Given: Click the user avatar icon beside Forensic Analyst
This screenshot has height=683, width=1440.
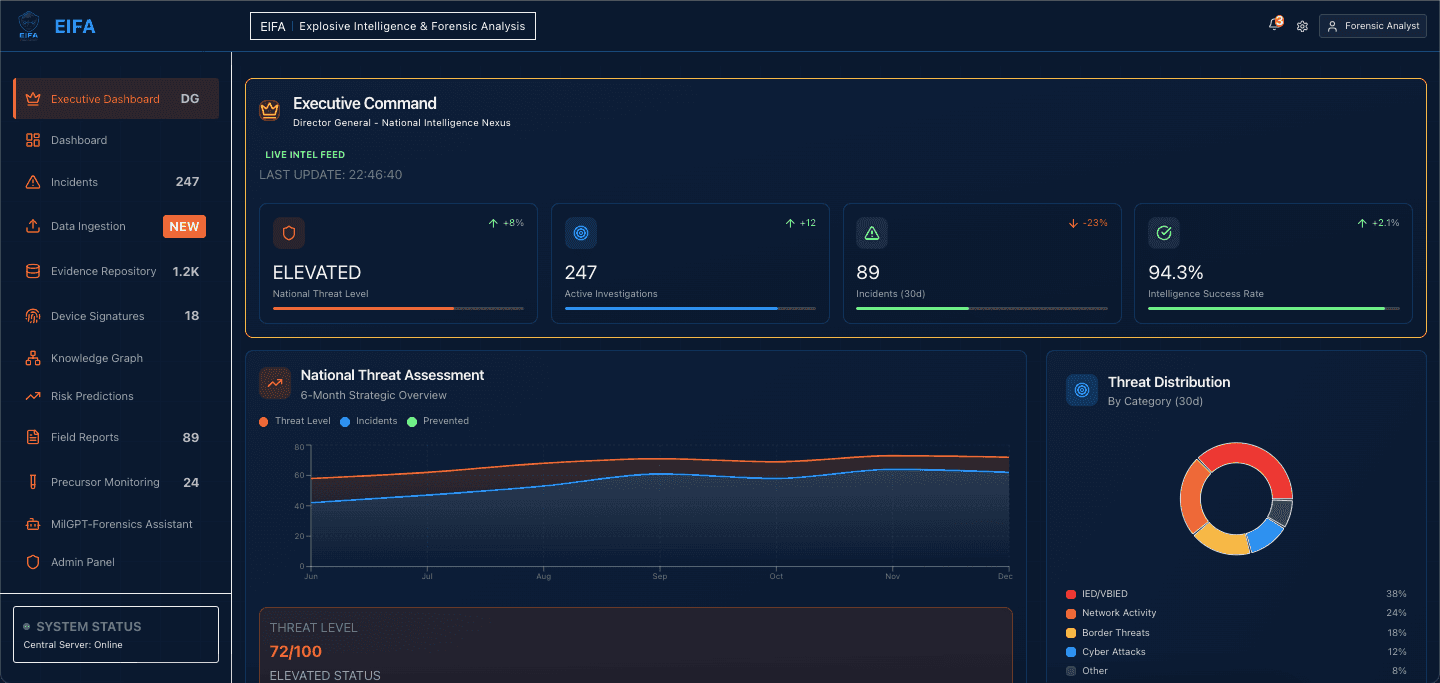Looking at the screenshot, I should [x=1332, y=27].
